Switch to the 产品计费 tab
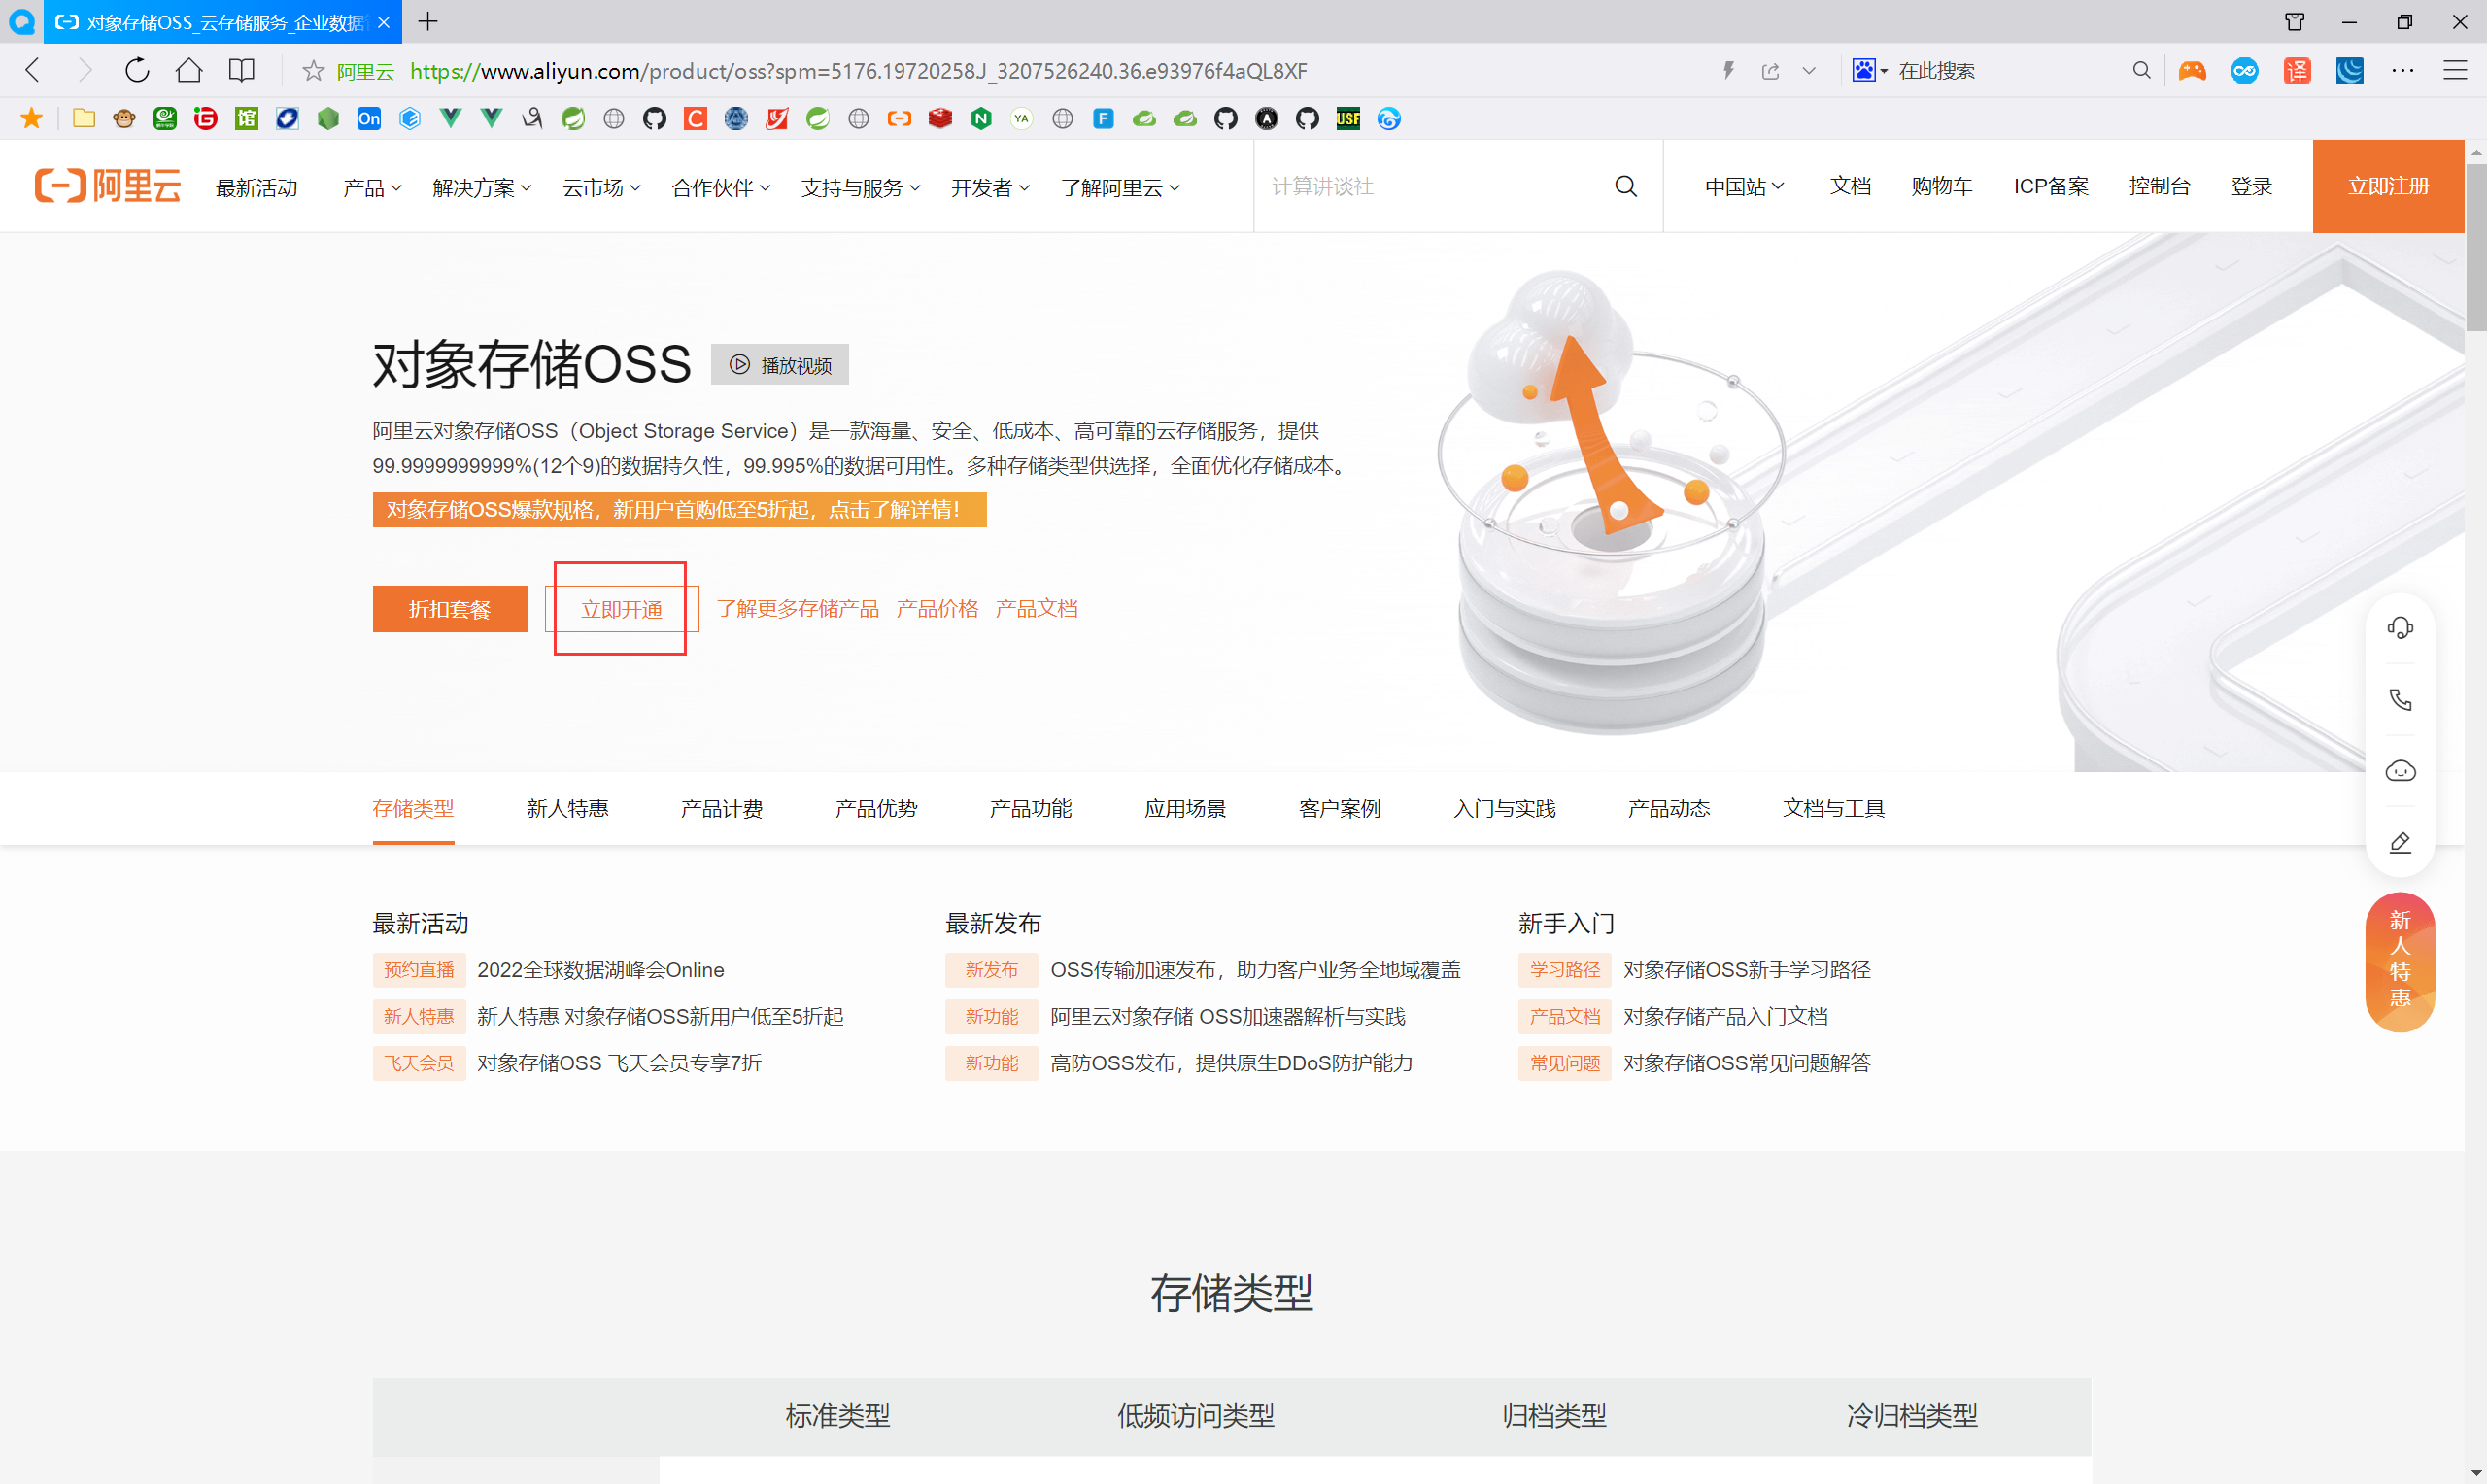The image size is (2487, 1484). click(721, 808)
